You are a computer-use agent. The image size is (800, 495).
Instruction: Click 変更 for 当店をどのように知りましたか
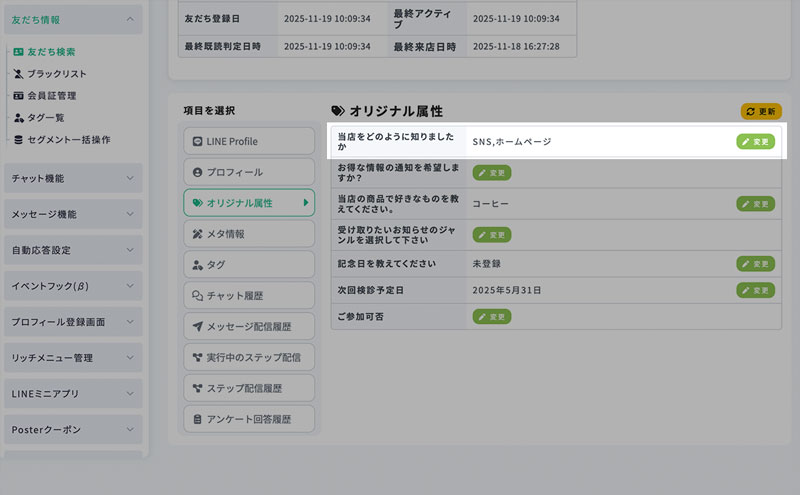click(755, 142)
